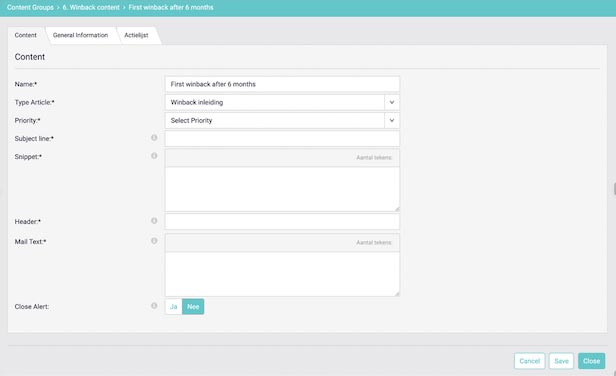
Task: Open the 6. Winback content breadcrumb
Action: point(91,7)
